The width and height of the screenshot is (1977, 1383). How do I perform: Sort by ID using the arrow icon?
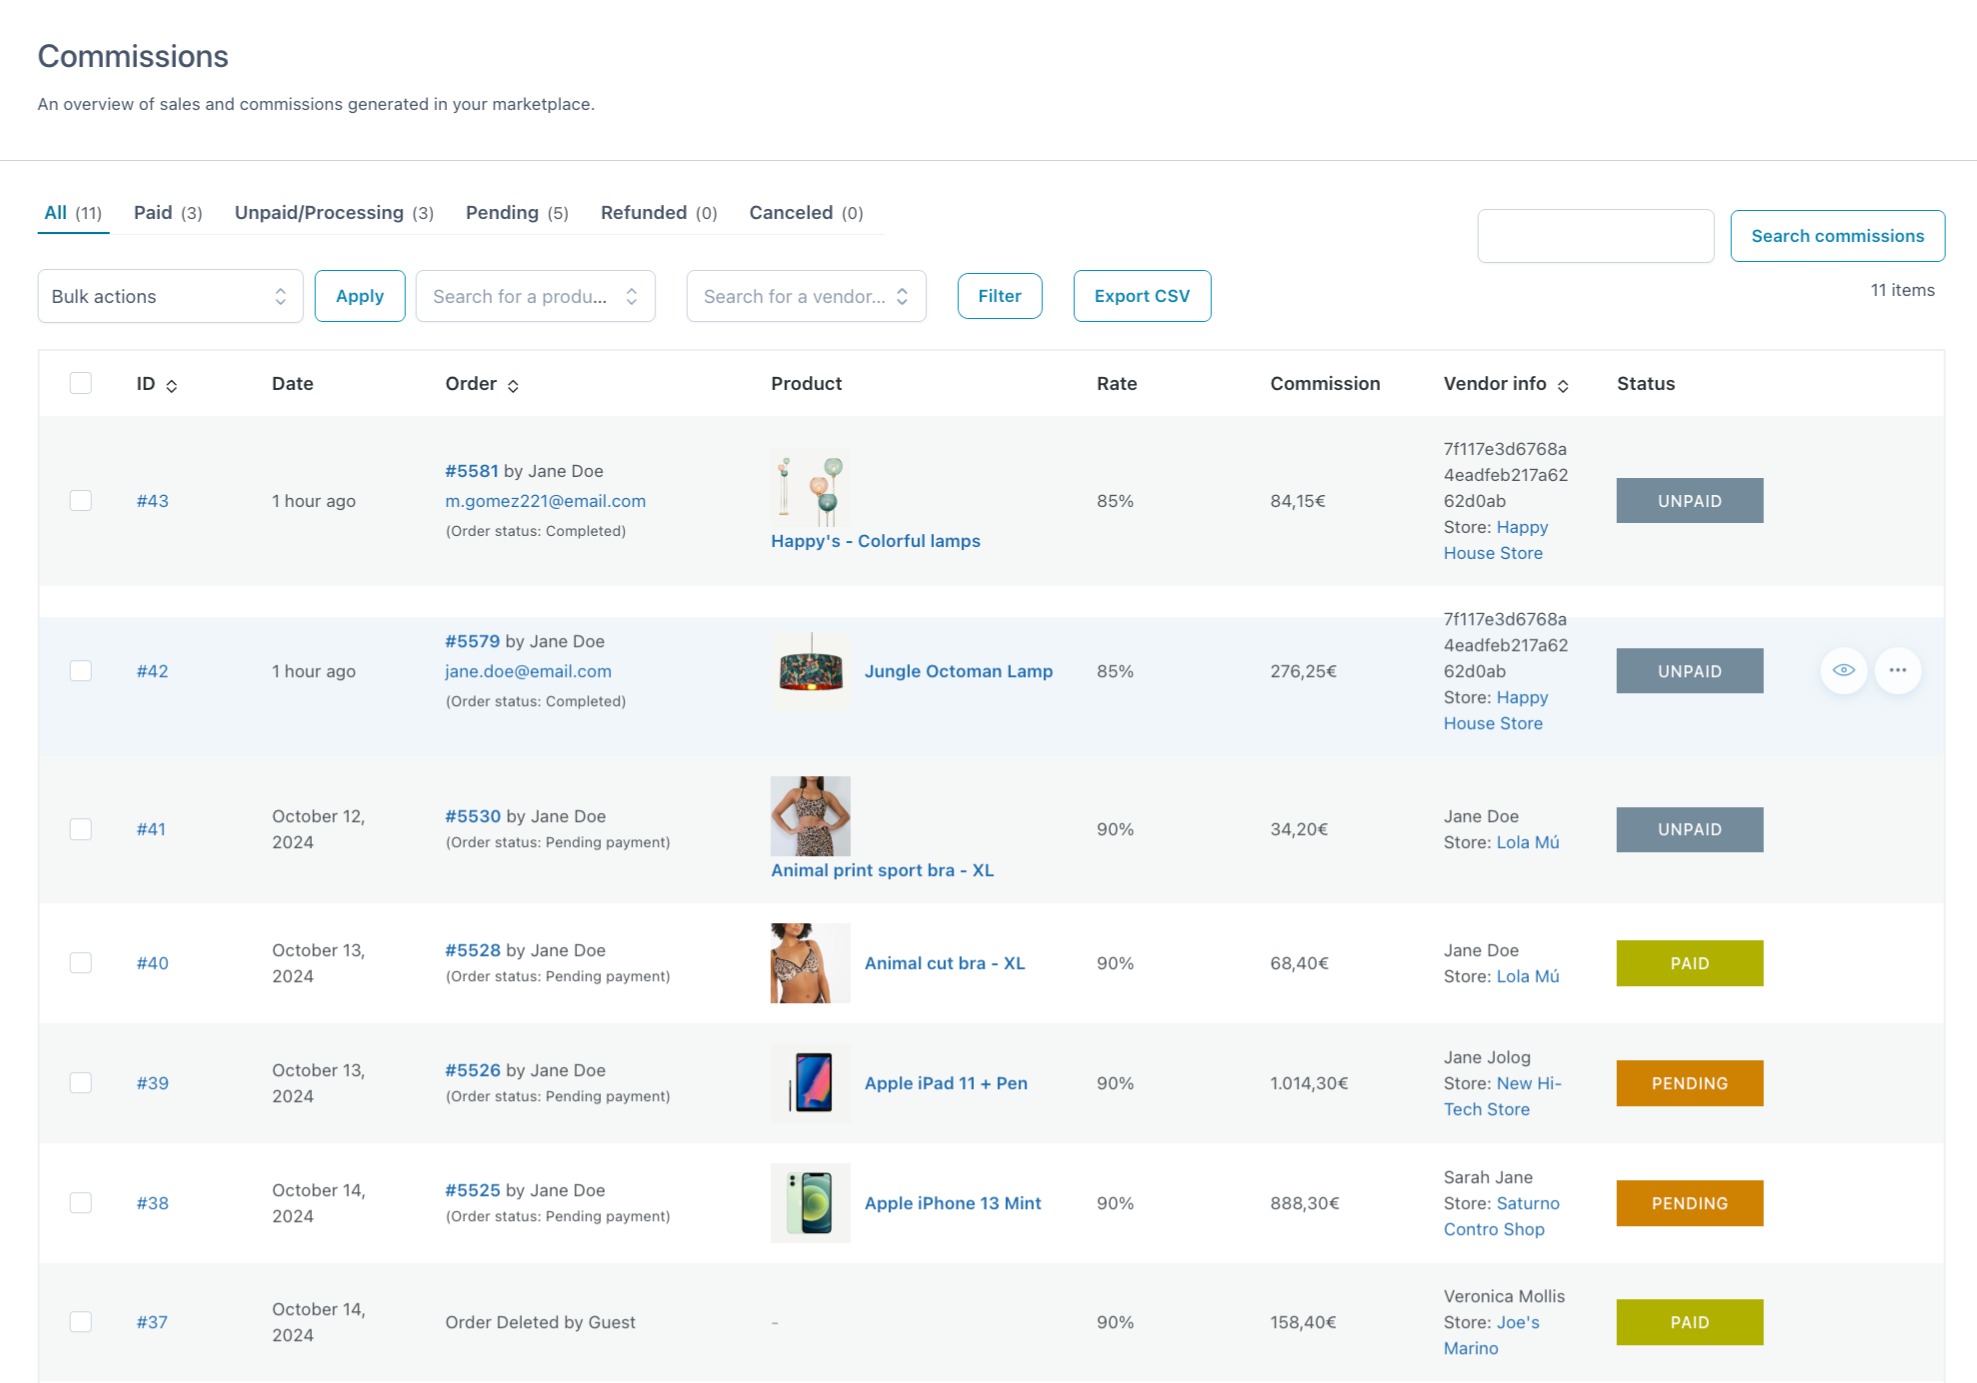[172, 386]
